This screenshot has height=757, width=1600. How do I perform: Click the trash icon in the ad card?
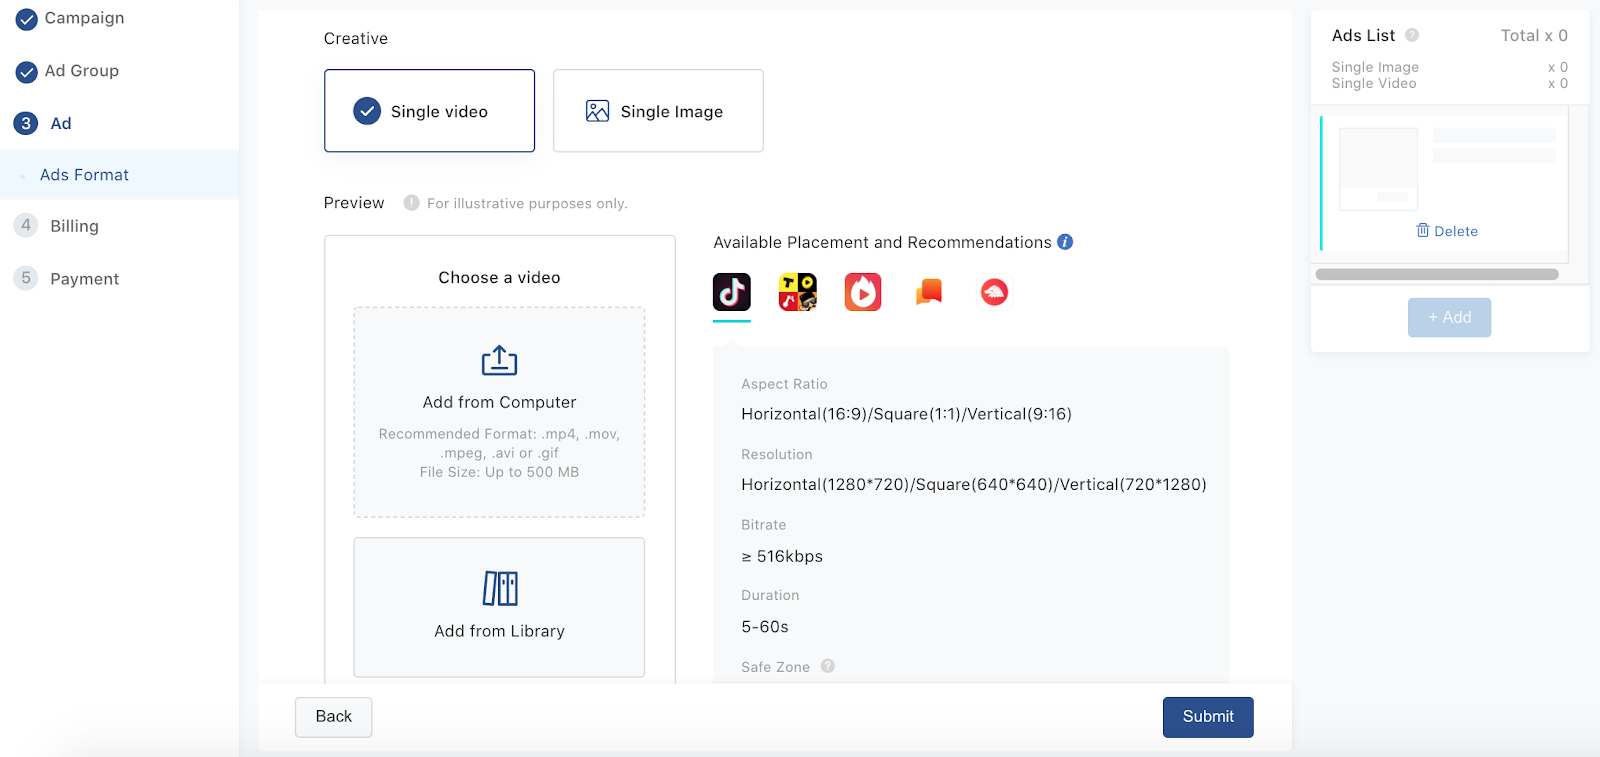[1423, 230]
